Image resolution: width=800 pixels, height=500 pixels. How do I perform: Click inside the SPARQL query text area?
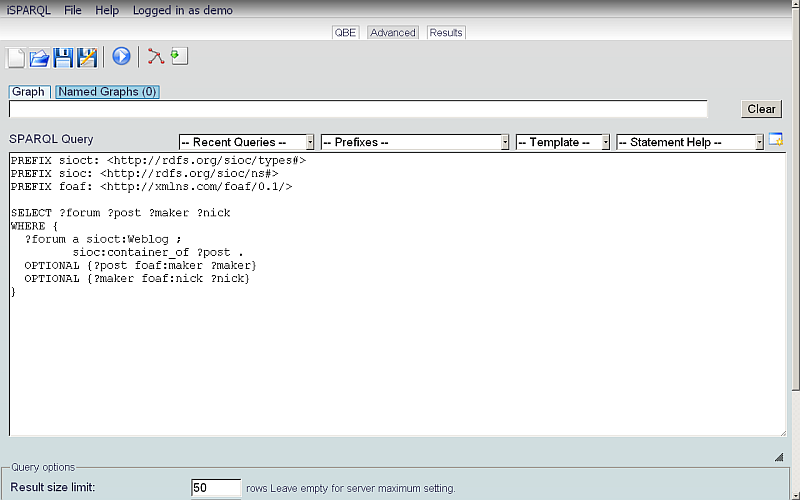[x=397, y=294]
